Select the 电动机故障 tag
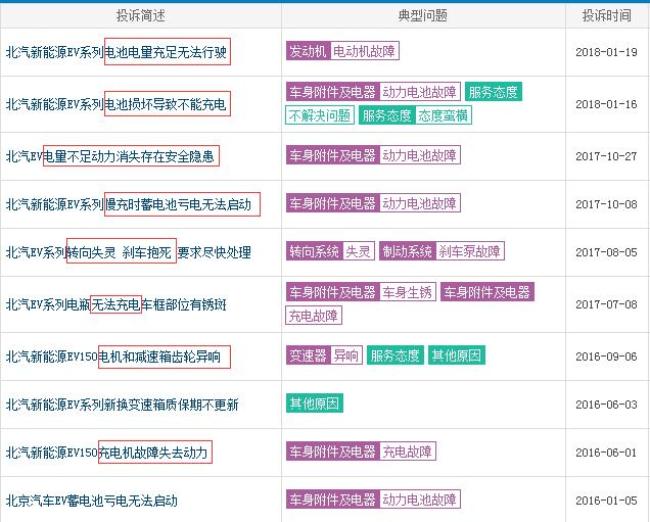 tap(364, 51)
